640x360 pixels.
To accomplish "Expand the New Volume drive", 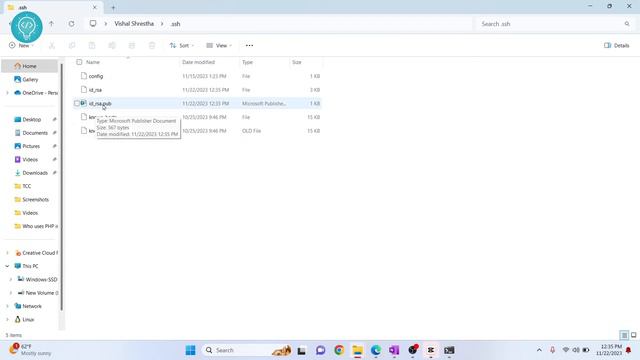I will (11, 293).
